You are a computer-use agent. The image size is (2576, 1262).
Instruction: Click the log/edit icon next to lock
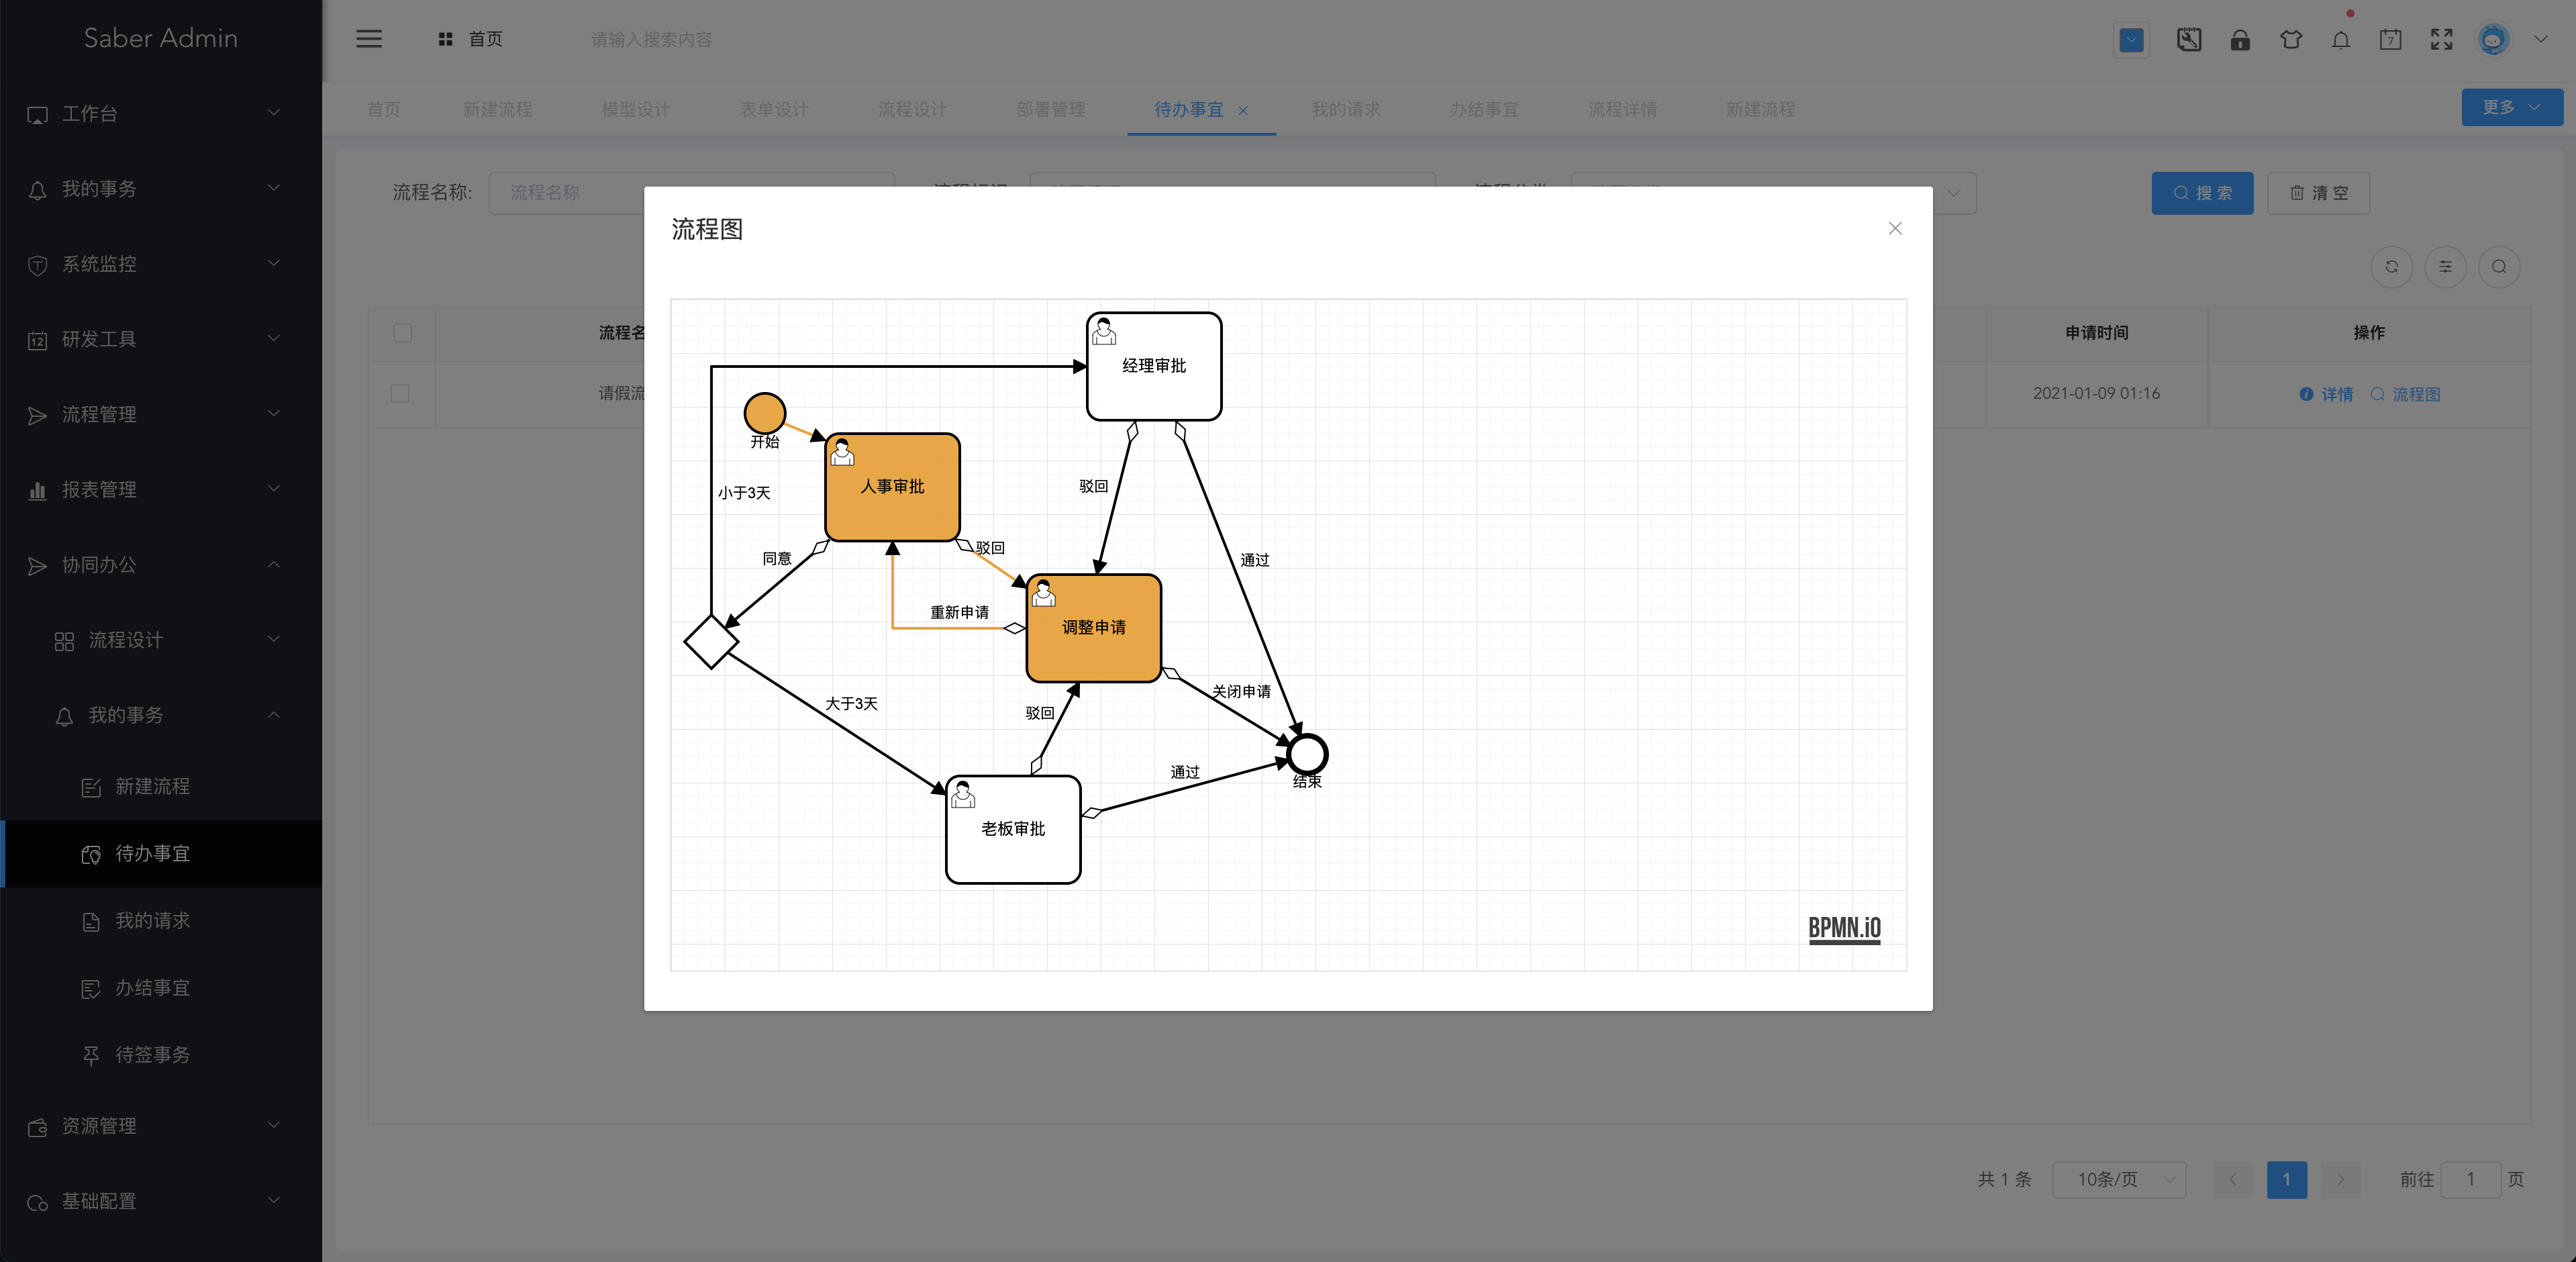point(2189,40)
